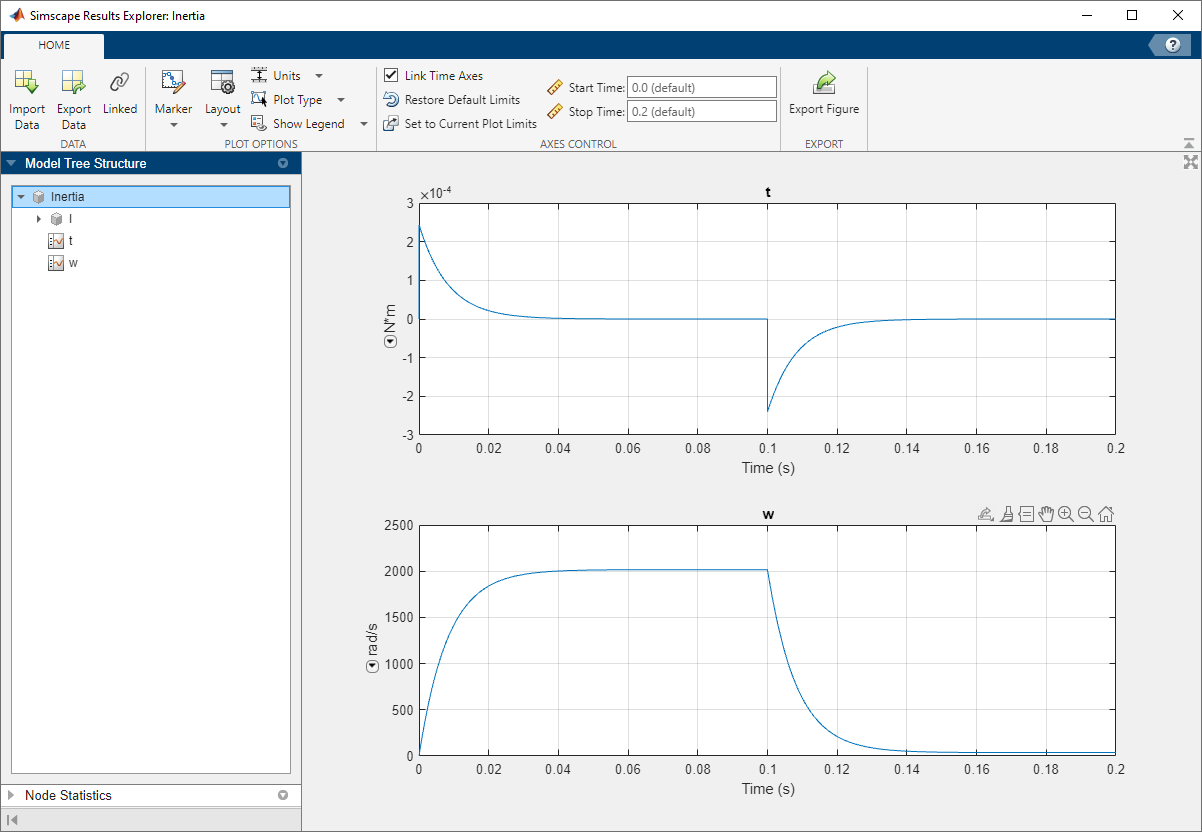Click the Export Figure icon

[x=824, y=84]
